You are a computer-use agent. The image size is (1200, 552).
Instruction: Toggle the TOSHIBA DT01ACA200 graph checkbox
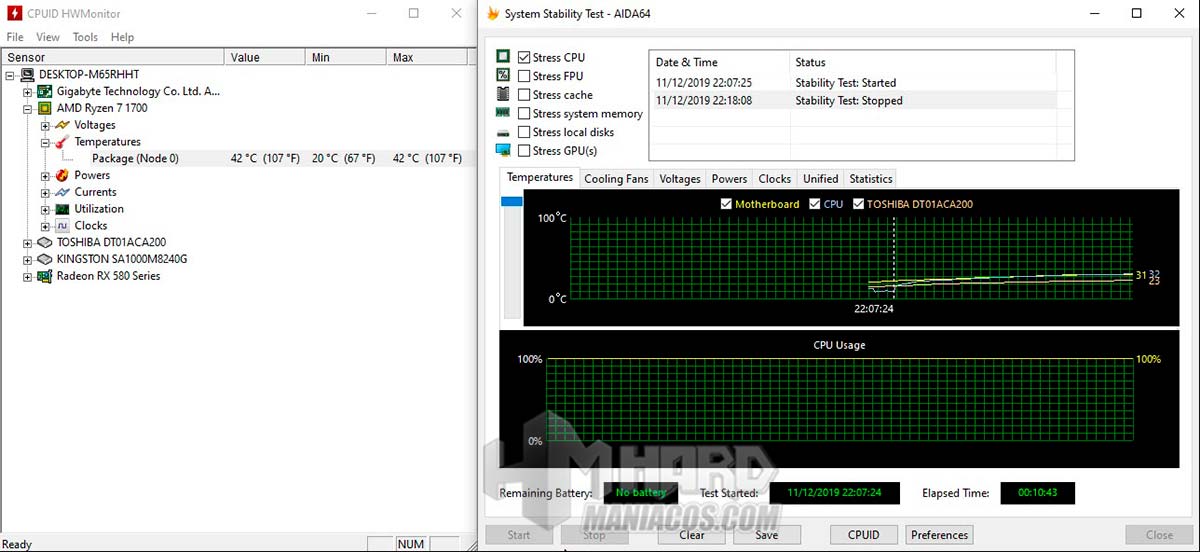click(x=858, y=204)
